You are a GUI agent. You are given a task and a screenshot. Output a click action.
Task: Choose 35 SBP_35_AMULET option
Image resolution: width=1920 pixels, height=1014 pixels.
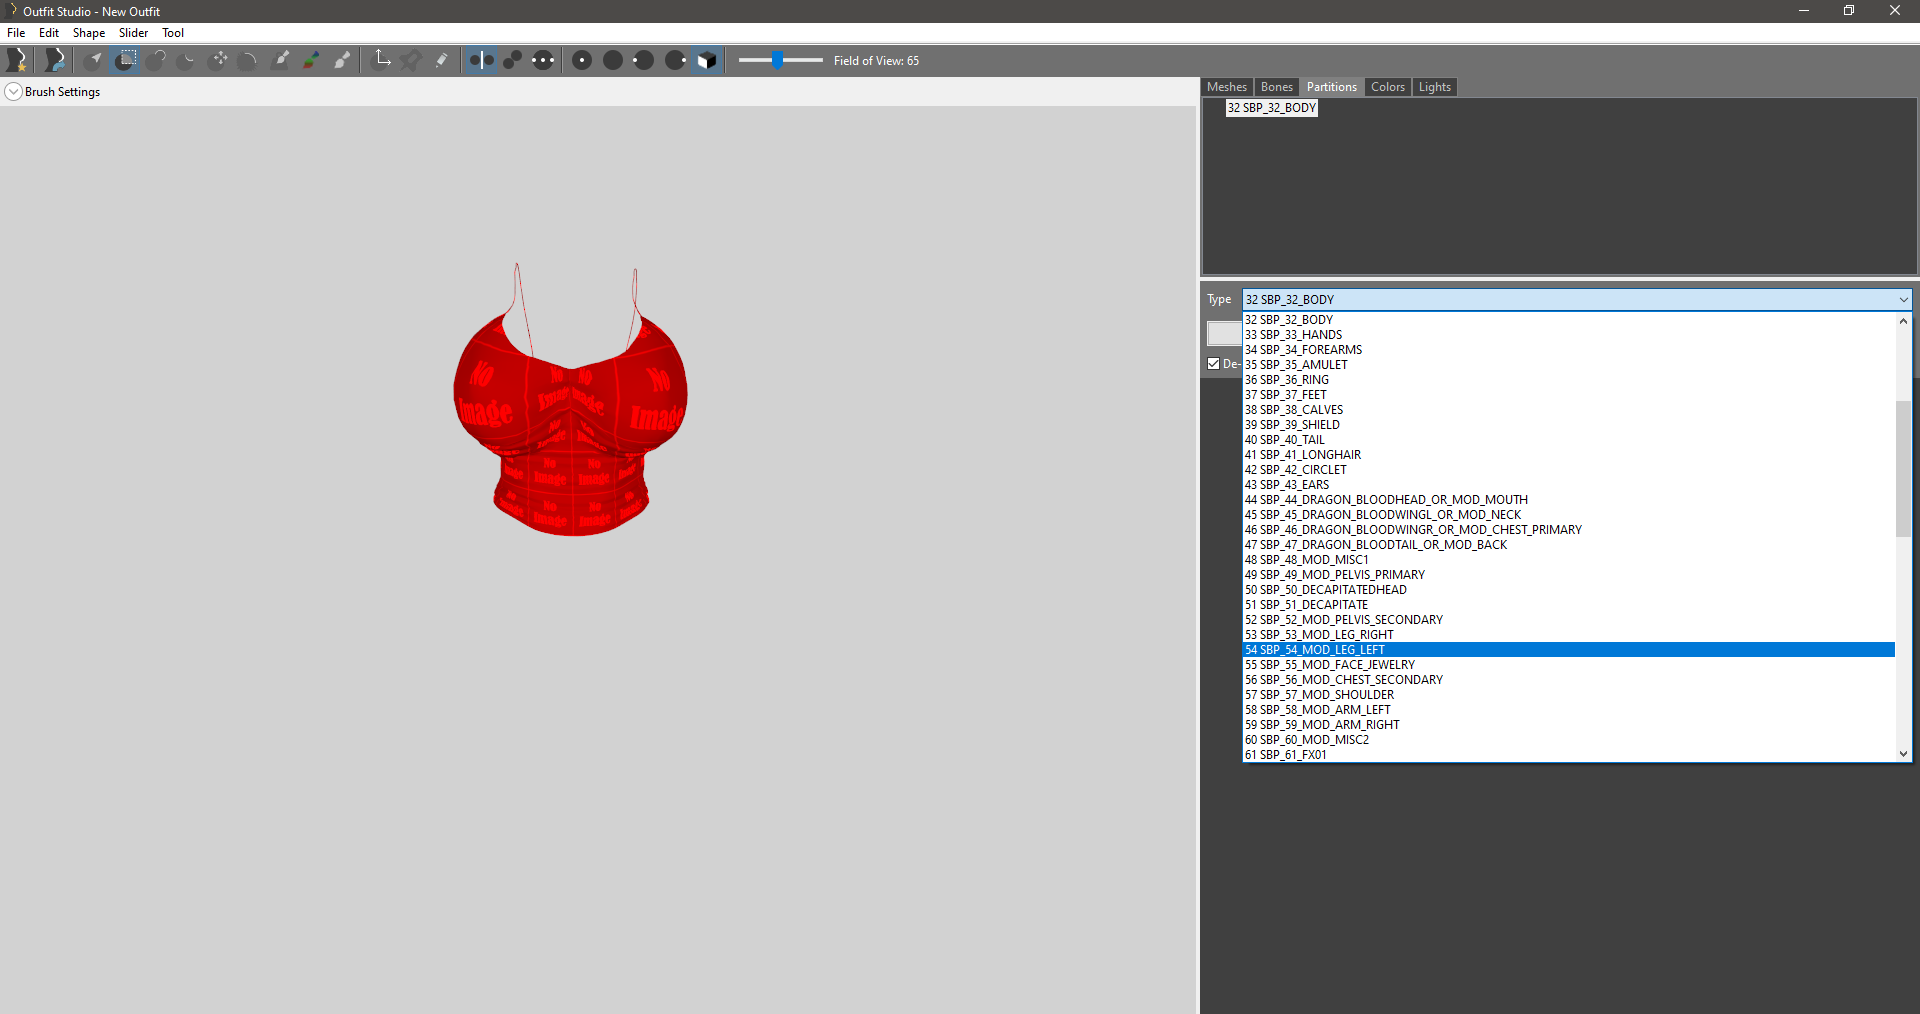point(1568,365)
